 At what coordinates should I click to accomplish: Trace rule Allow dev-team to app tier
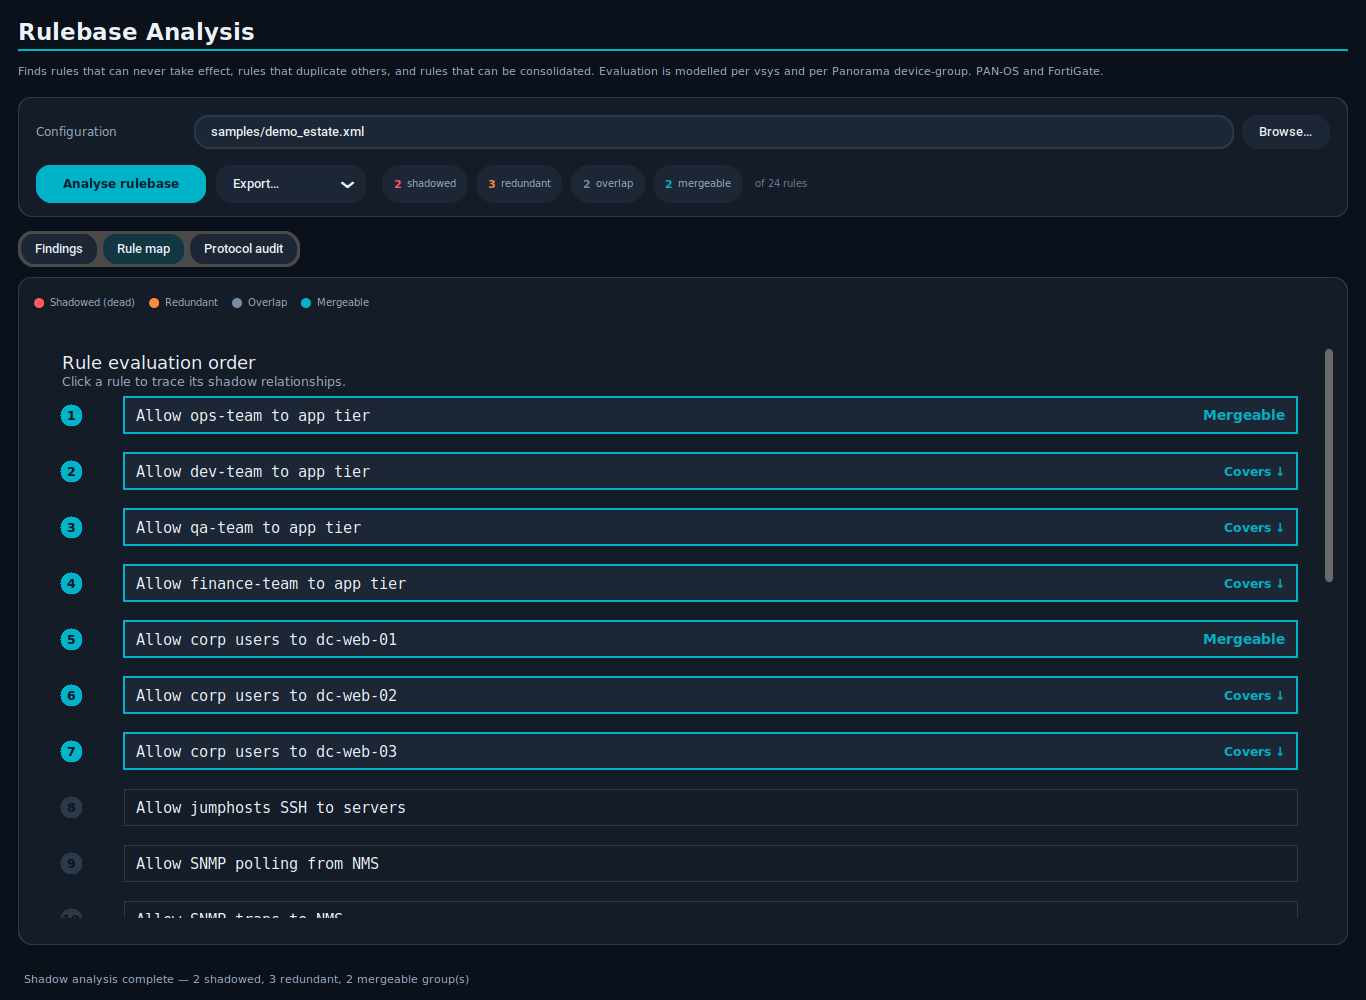click(x=710, y=471)
